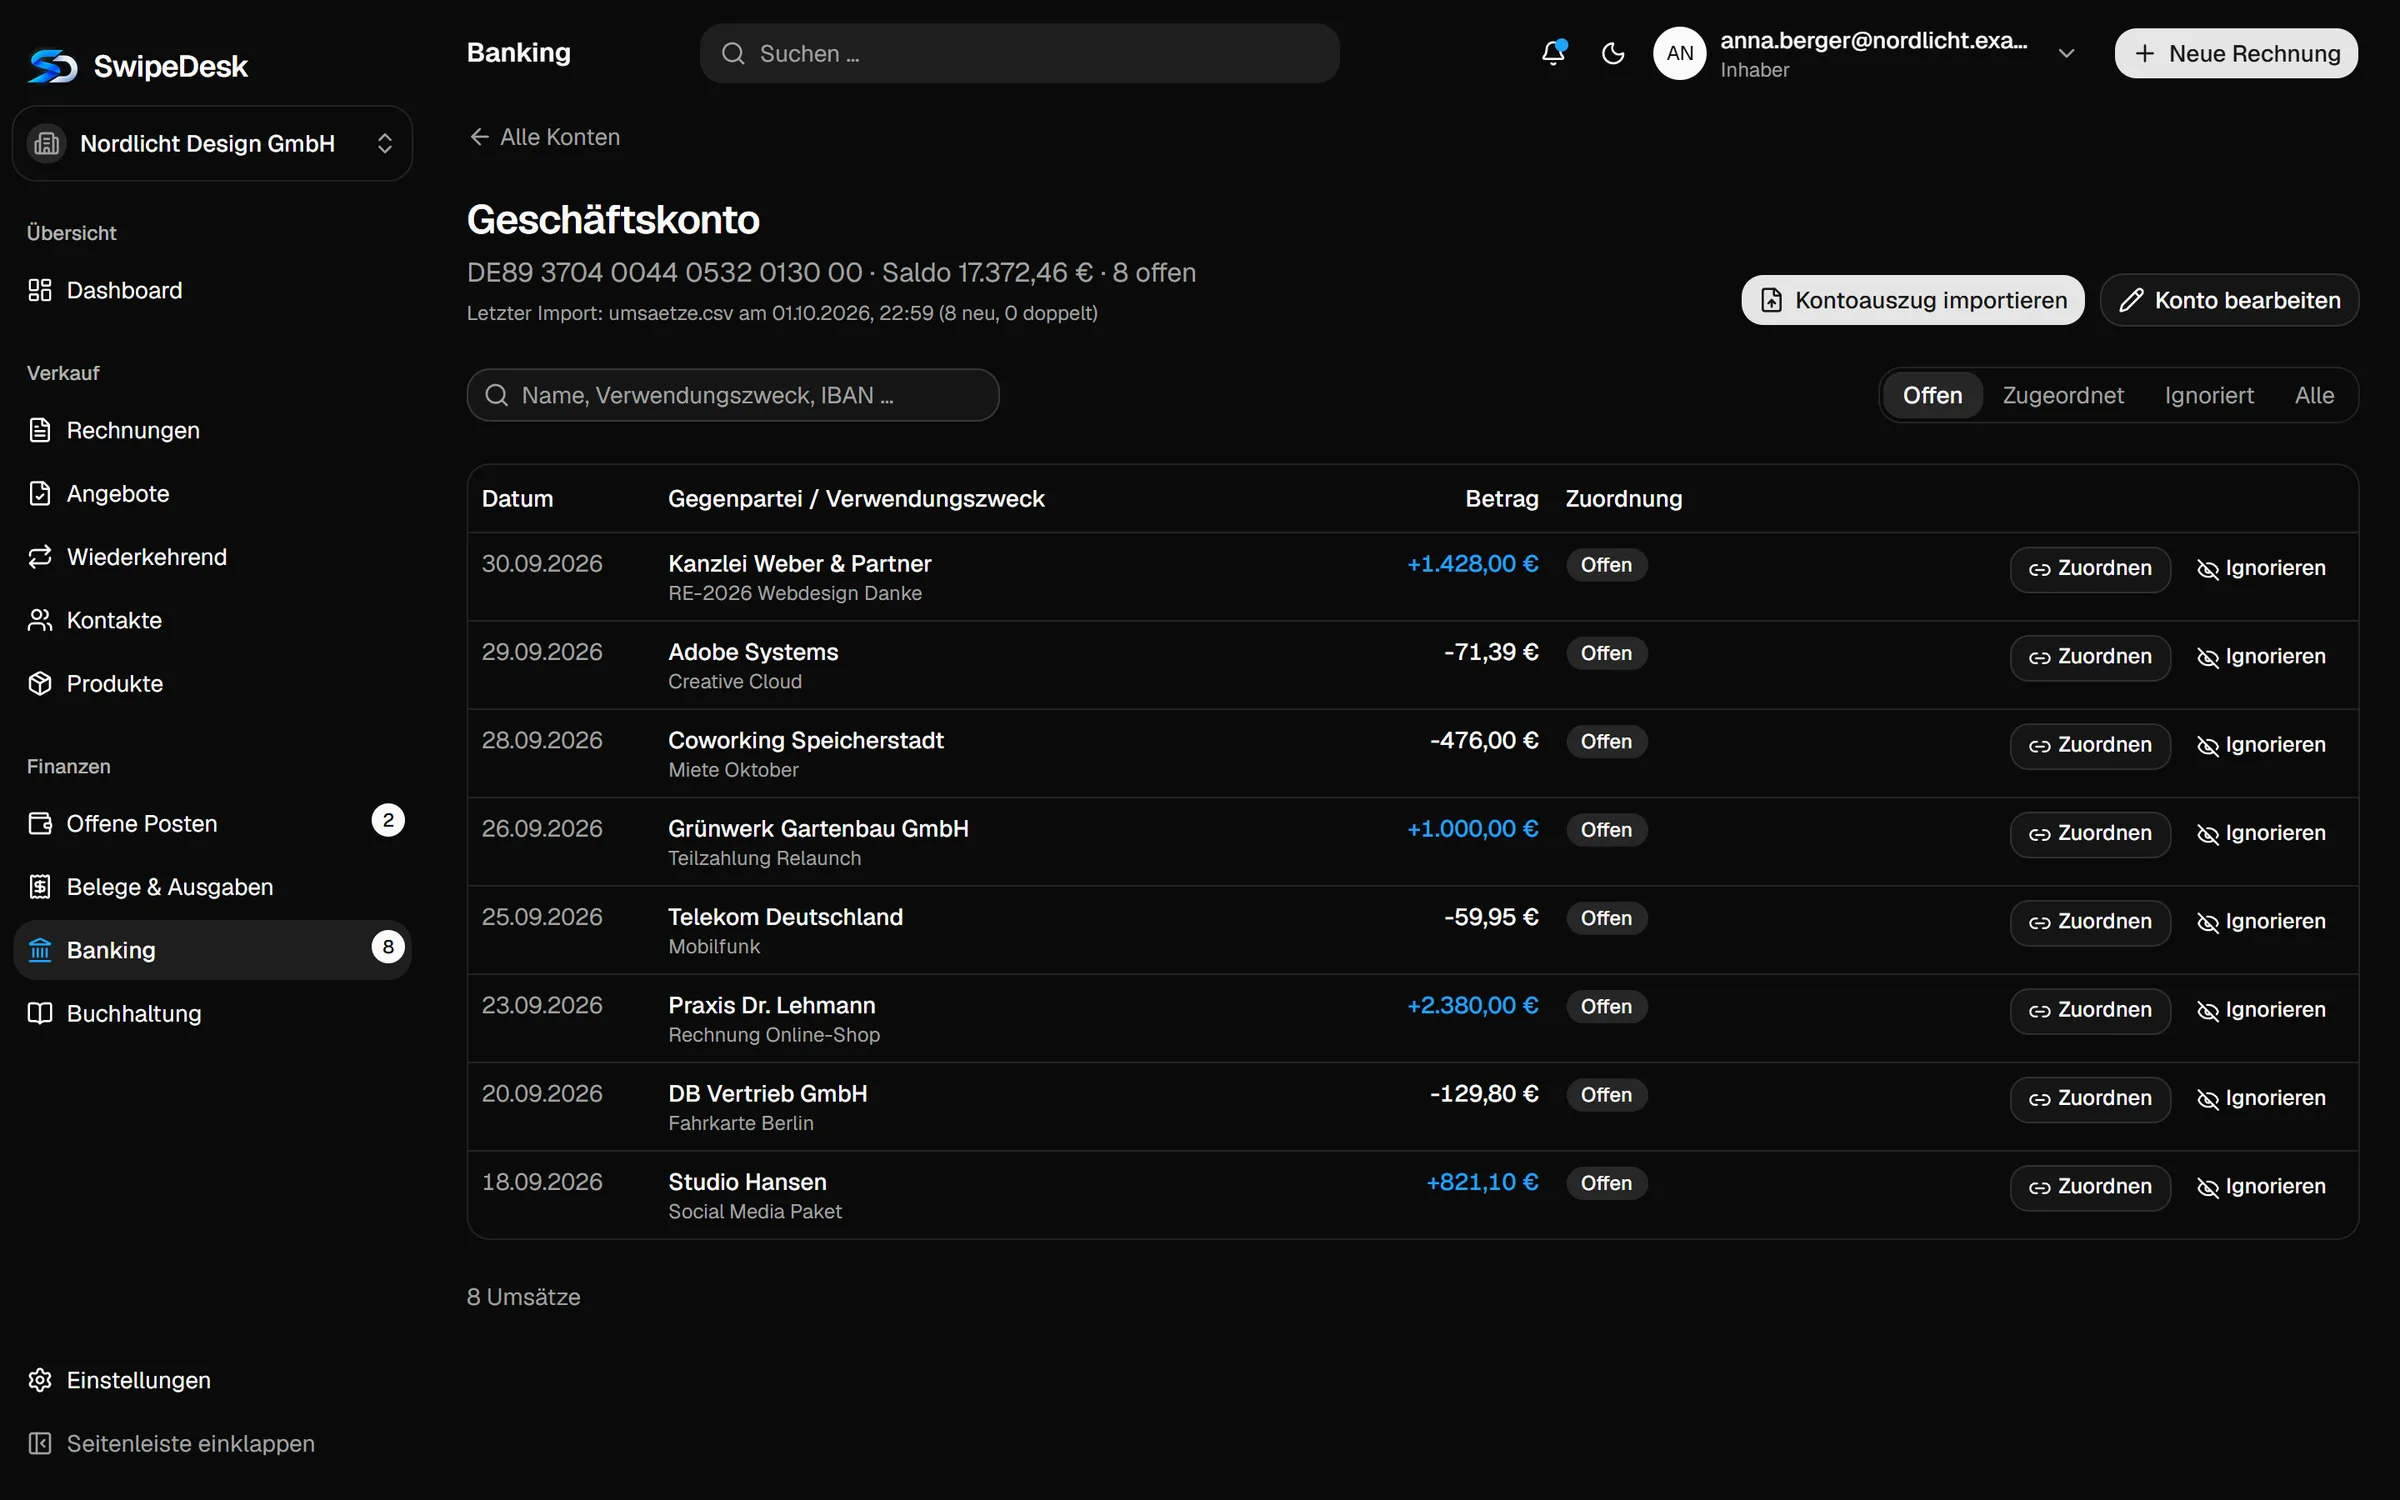Image resolution: width=2400 pixels, height=1500 pixels.
Task: Click the SwipeDesk logo icon
Action: (x=52, y=66)
